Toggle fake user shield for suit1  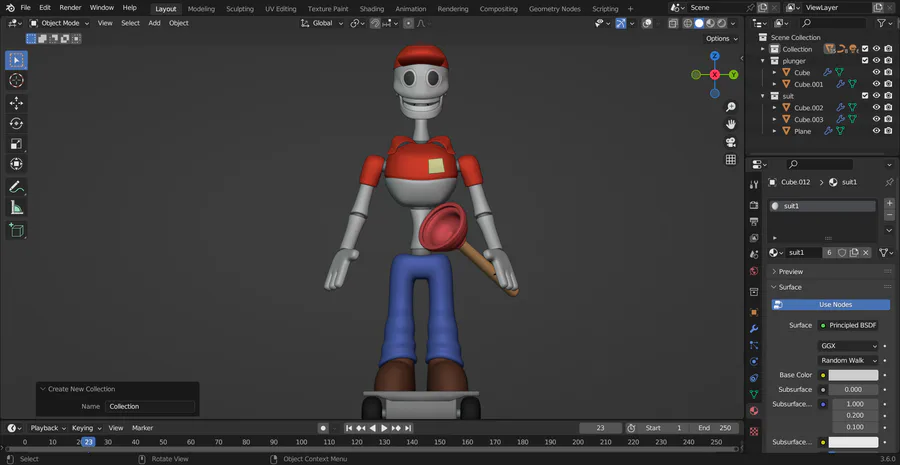pos(842,253)
